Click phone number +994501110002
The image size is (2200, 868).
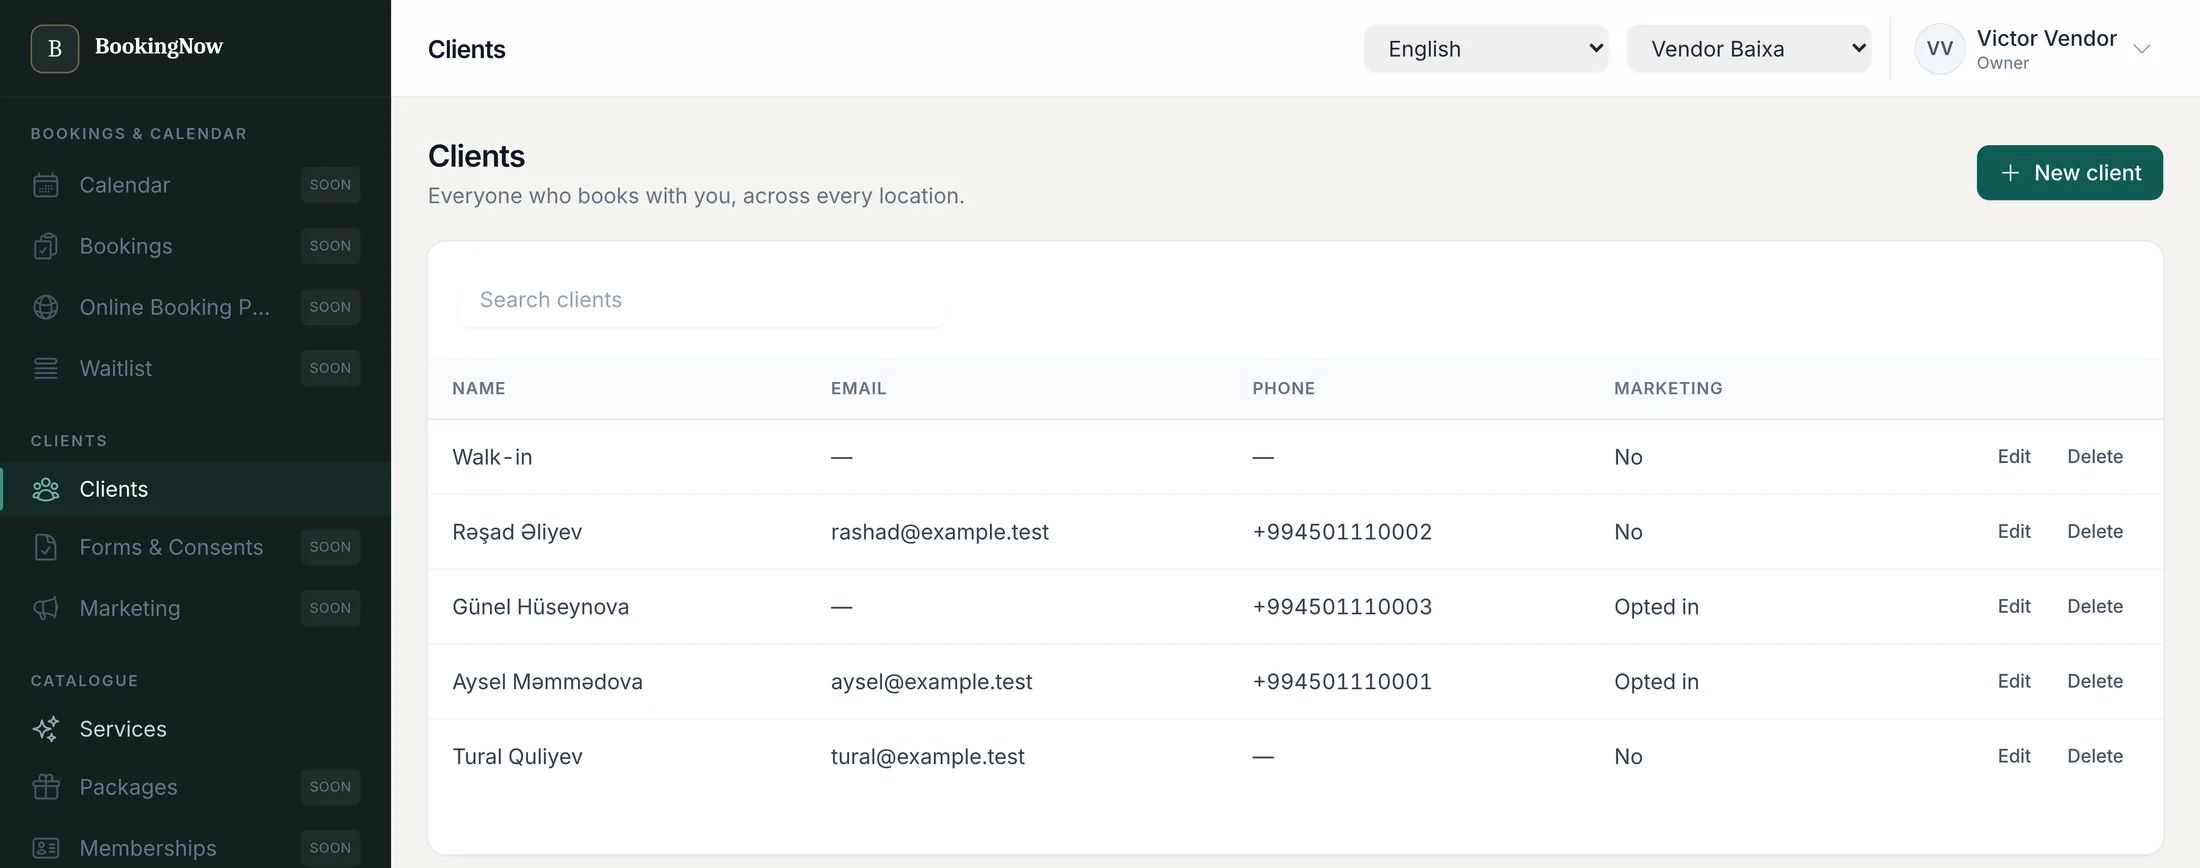tap(1342, 532)
